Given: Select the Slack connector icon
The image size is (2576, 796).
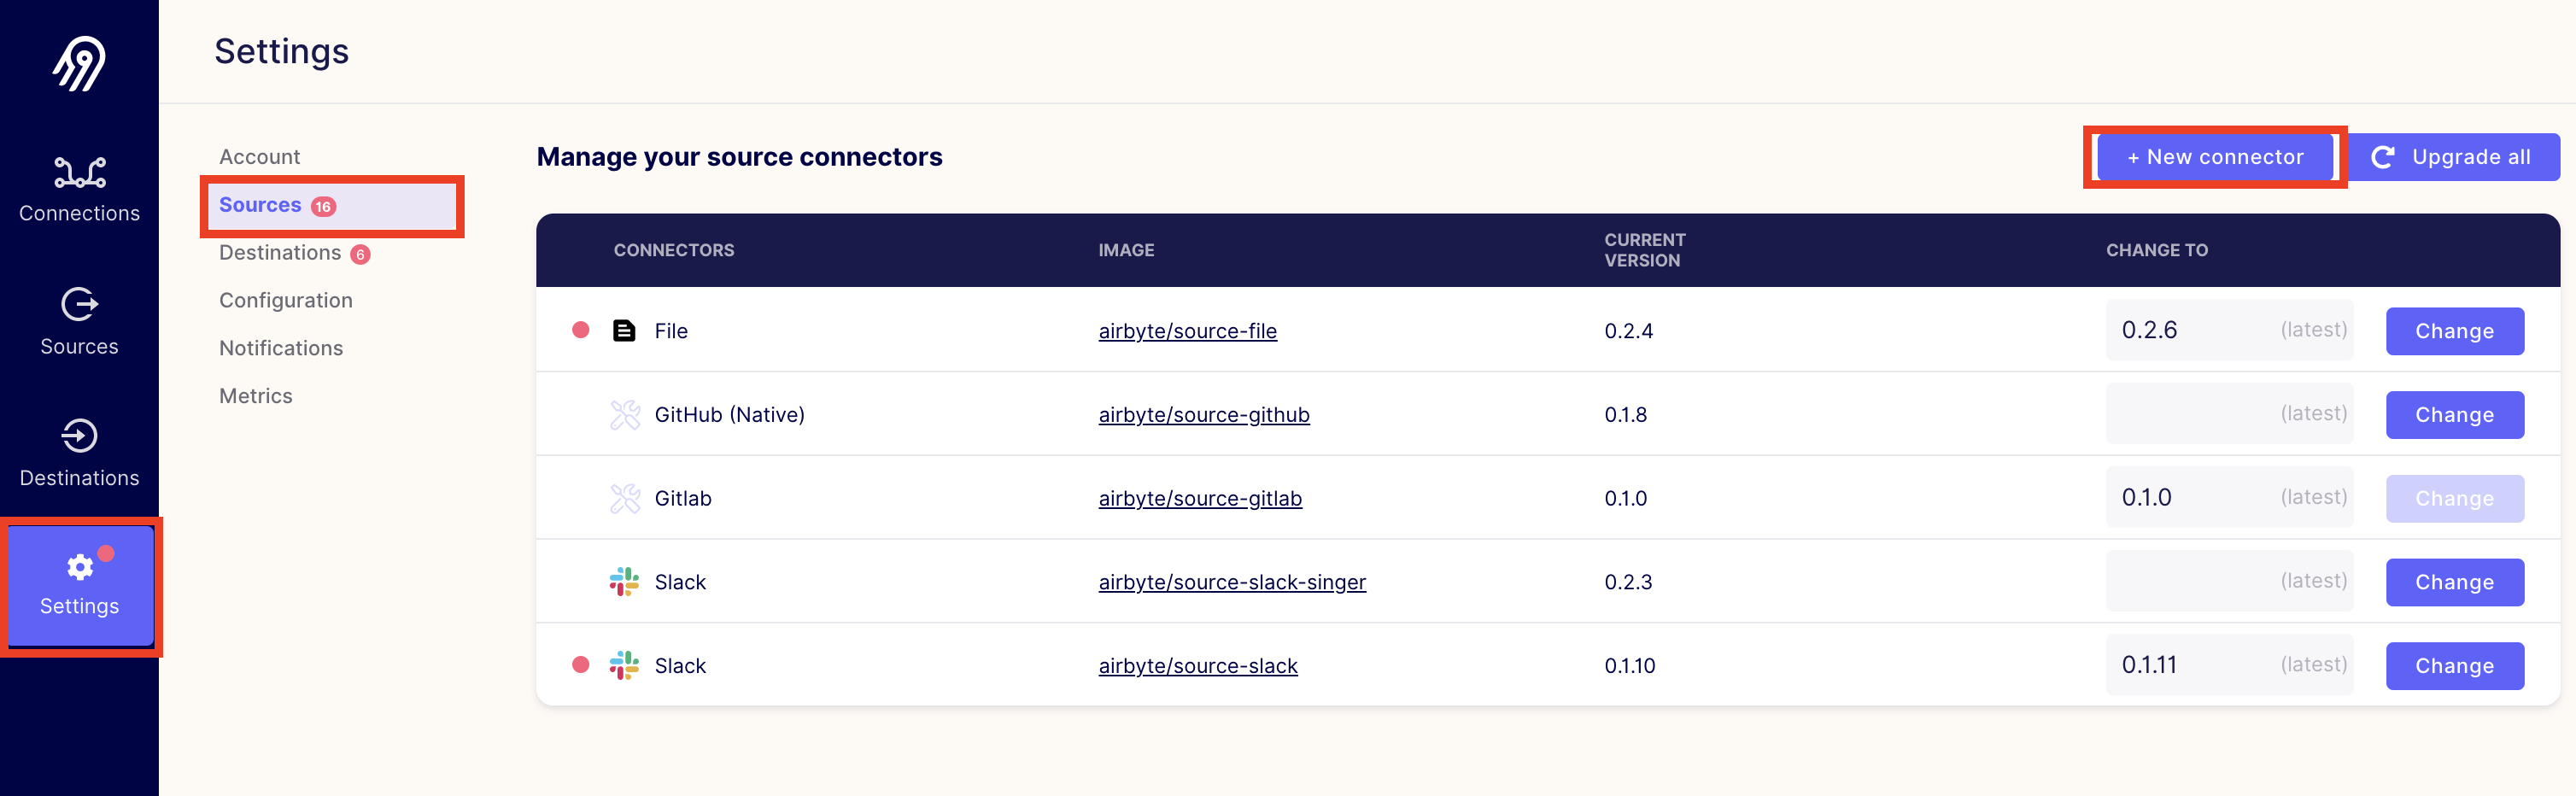Looking at the screenshot, I should click(x=625, y=581).
